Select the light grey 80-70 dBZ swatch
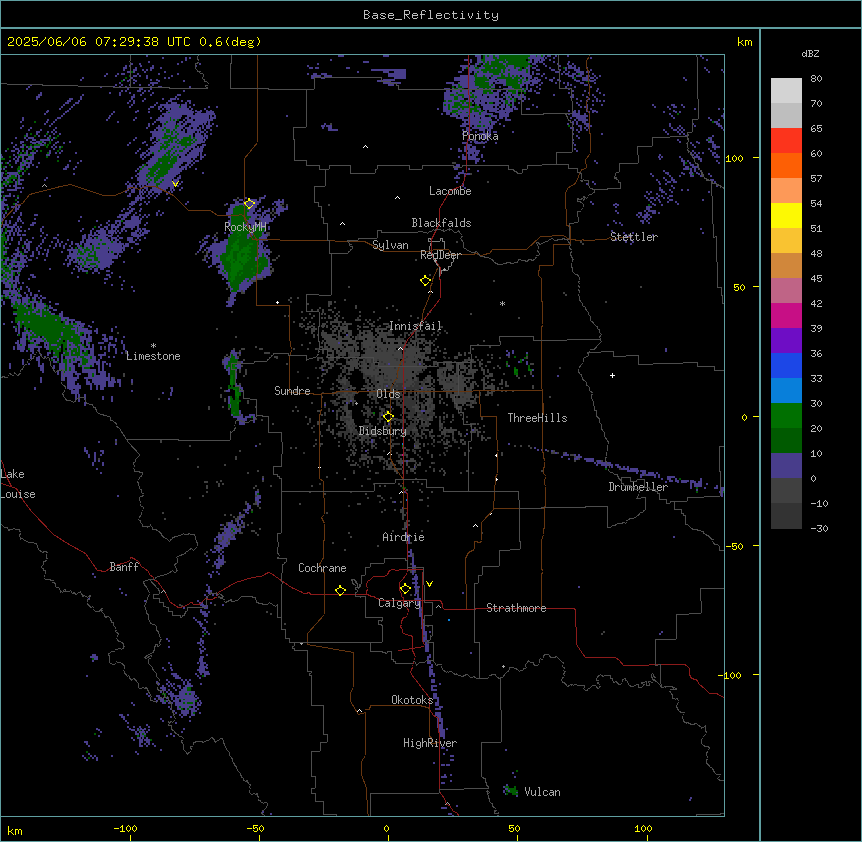 click(786, 91)
